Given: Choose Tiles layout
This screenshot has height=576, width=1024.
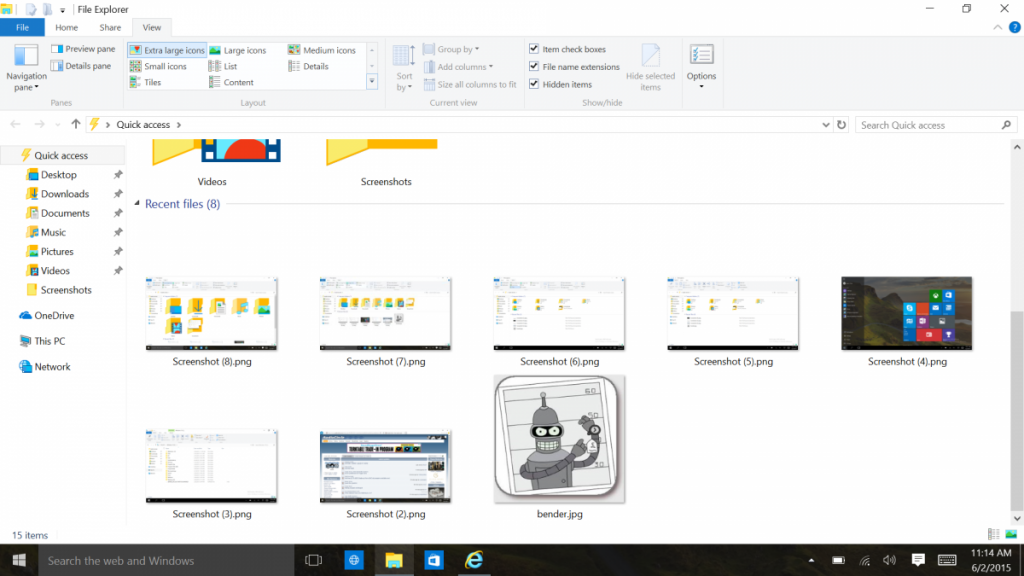Looking at the screenshot, I should 146,82.
